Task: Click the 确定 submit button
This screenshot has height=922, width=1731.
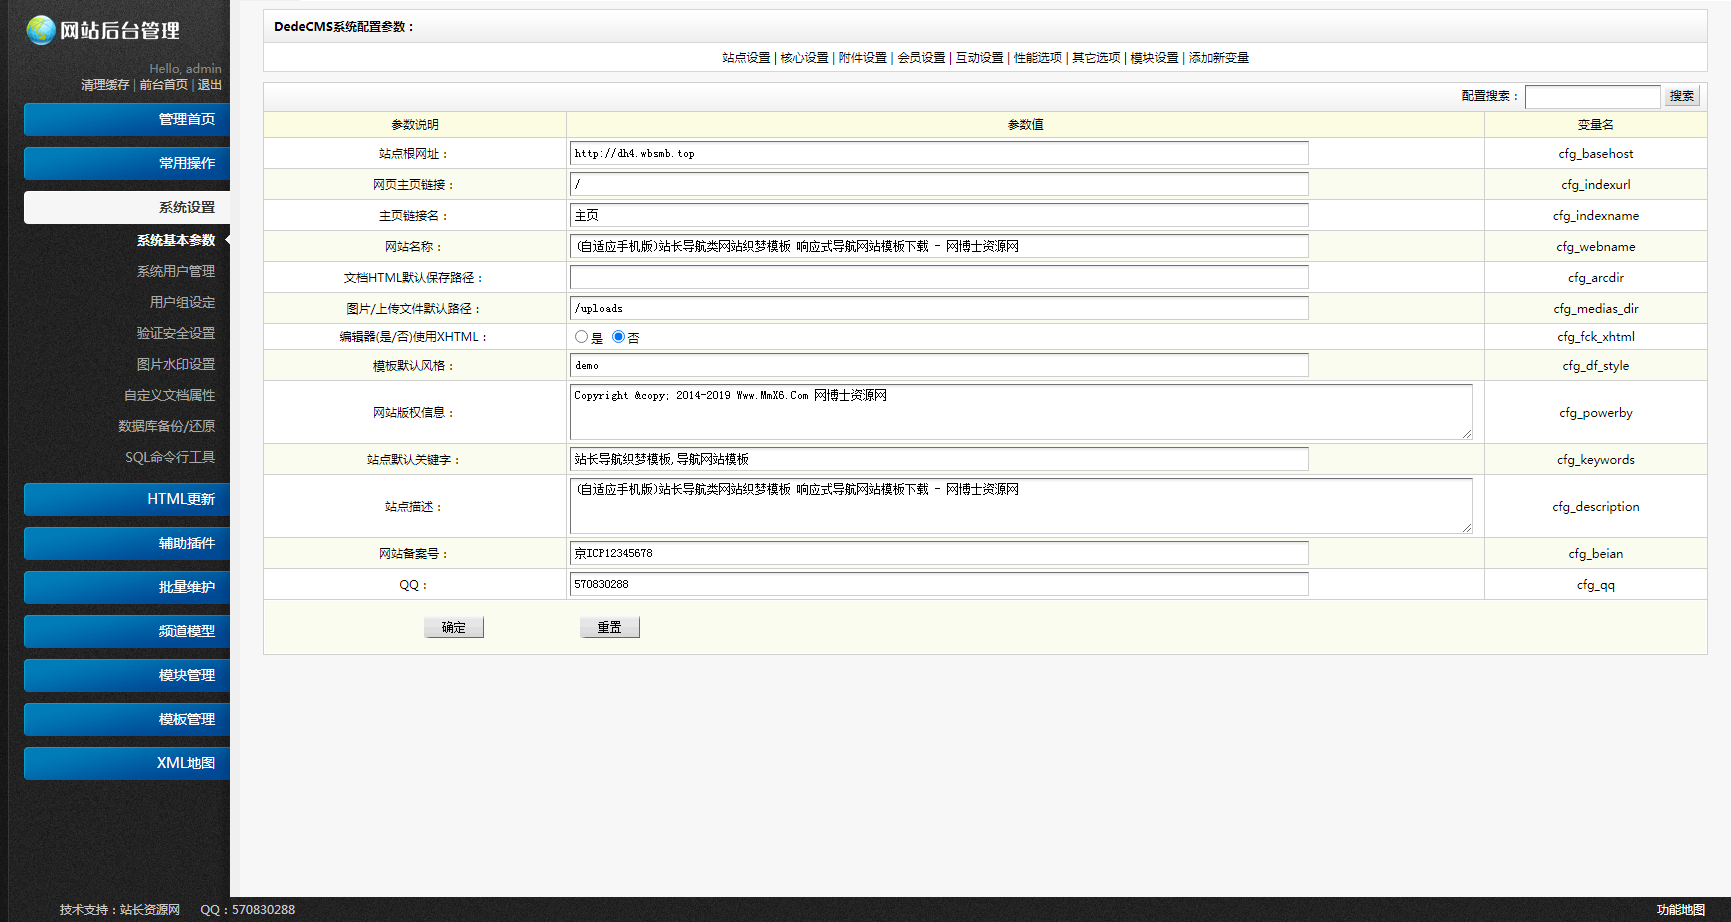Action: [x=454, y=627]
